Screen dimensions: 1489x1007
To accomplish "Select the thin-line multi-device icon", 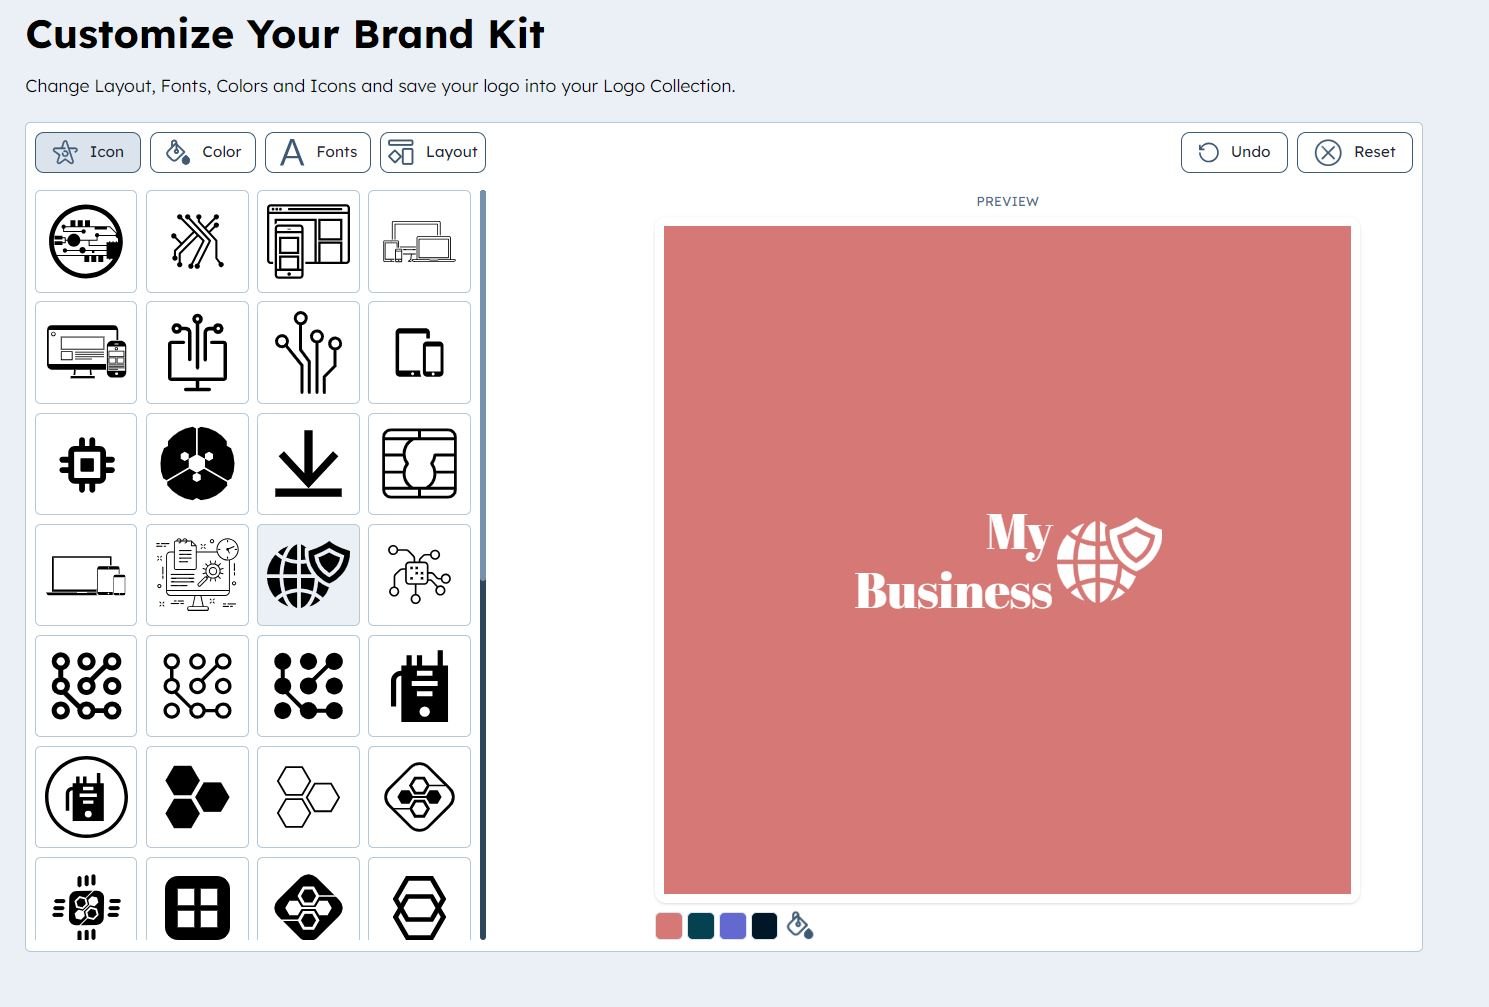I will pyautogui.click(x=419, y=242).
